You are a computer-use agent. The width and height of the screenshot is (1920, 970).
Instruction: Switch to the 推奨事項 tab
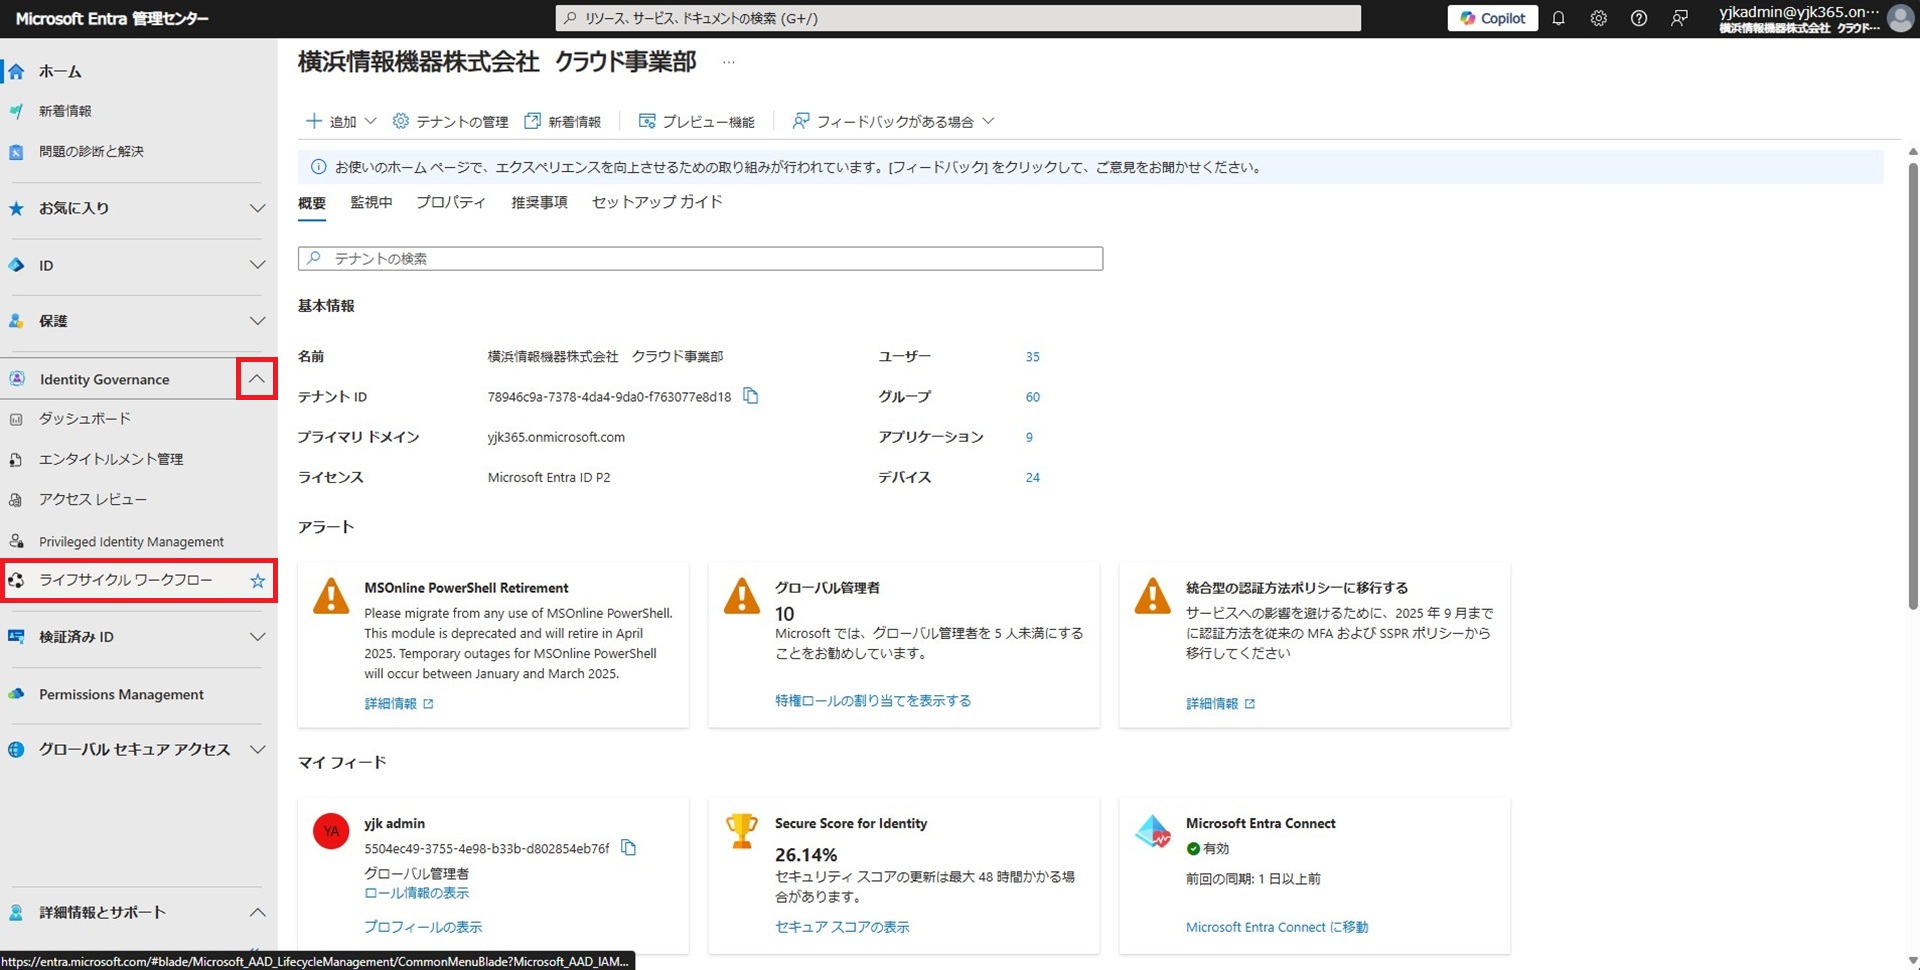tap(539, 202)
